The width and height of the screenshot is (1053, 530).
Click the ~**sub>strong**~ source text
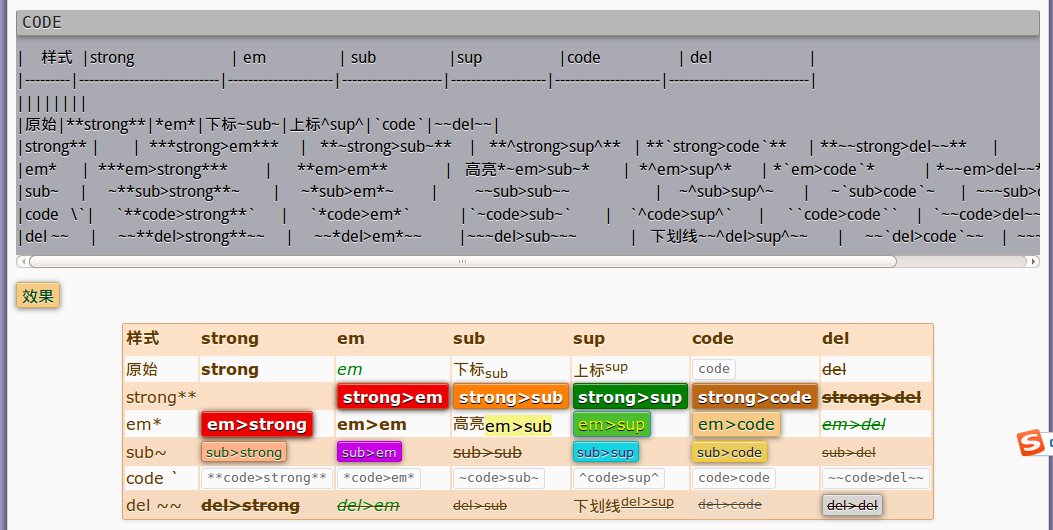[x=173, y=192]
